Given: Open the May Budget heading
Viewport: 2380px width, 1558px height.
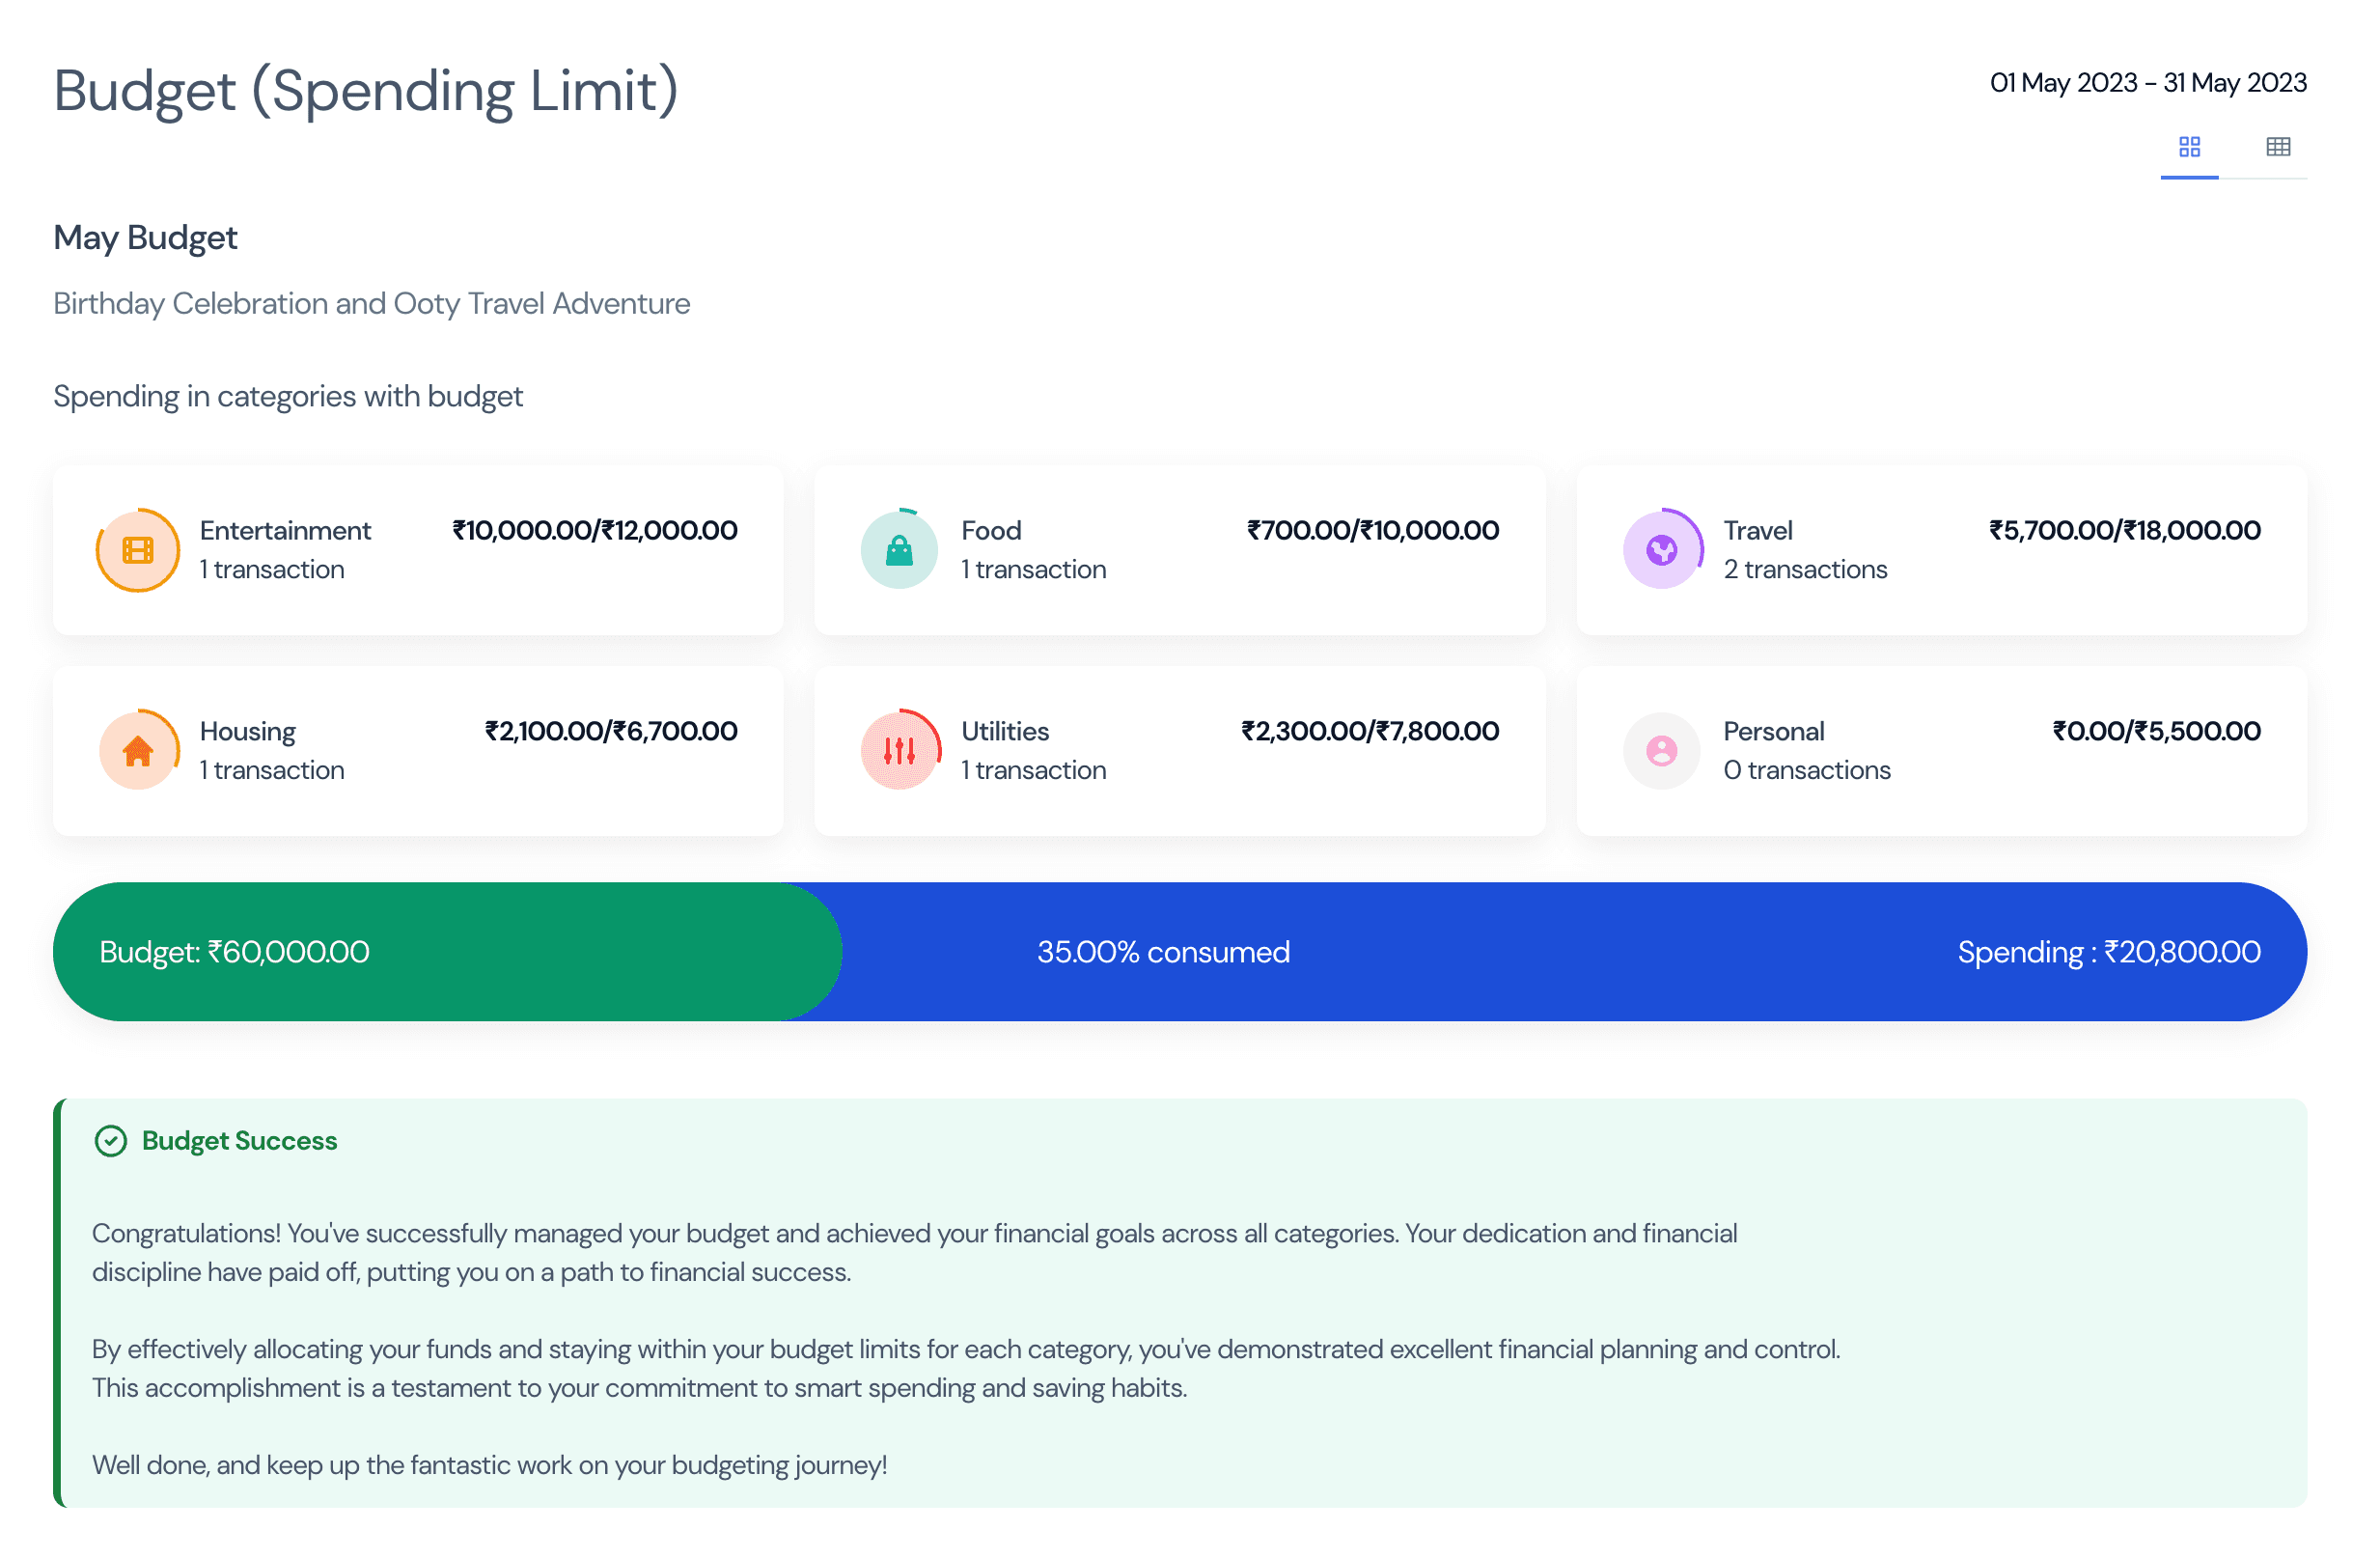Looking at the screenshot, I should point(145,237).
